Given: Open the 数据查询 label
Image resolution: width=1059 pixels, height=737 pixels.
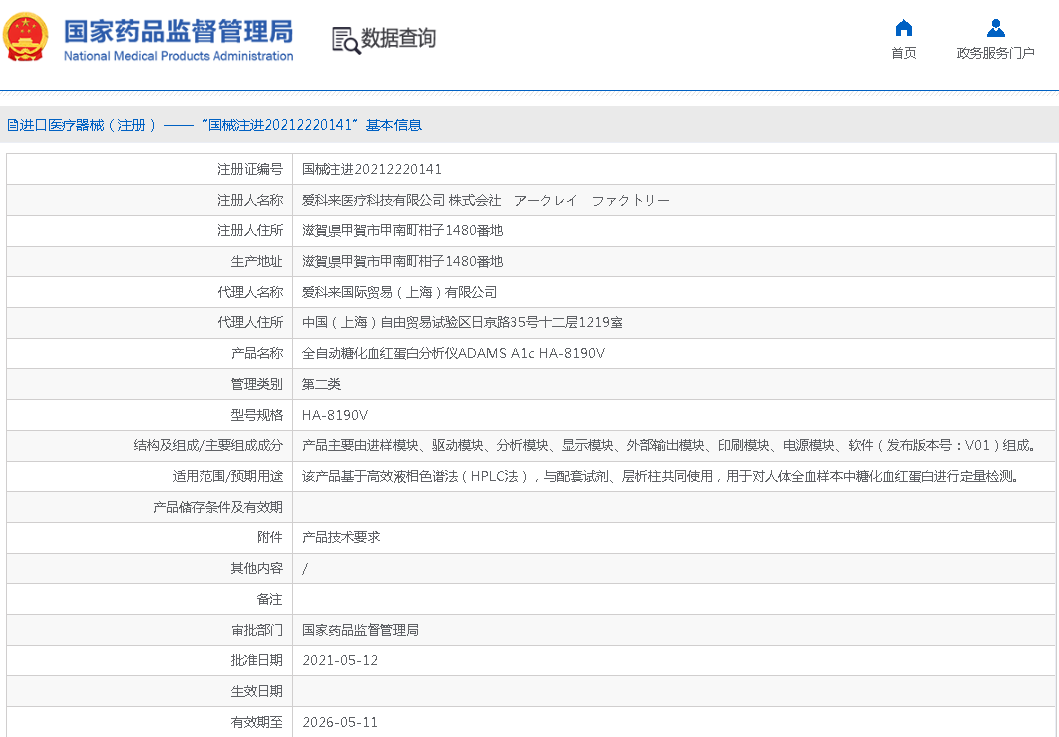Looking at the screenshot, I should pos(398,39).
